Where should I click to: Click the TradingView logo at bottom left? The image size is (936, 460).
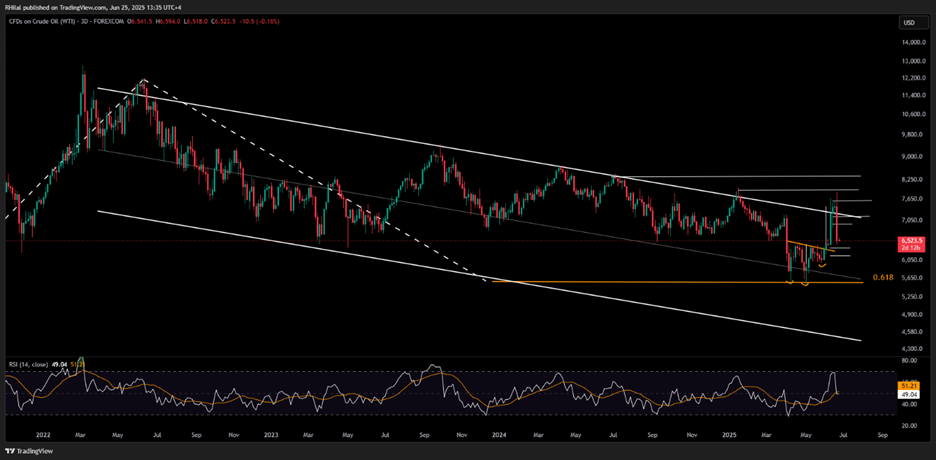[x=29, y=451]
